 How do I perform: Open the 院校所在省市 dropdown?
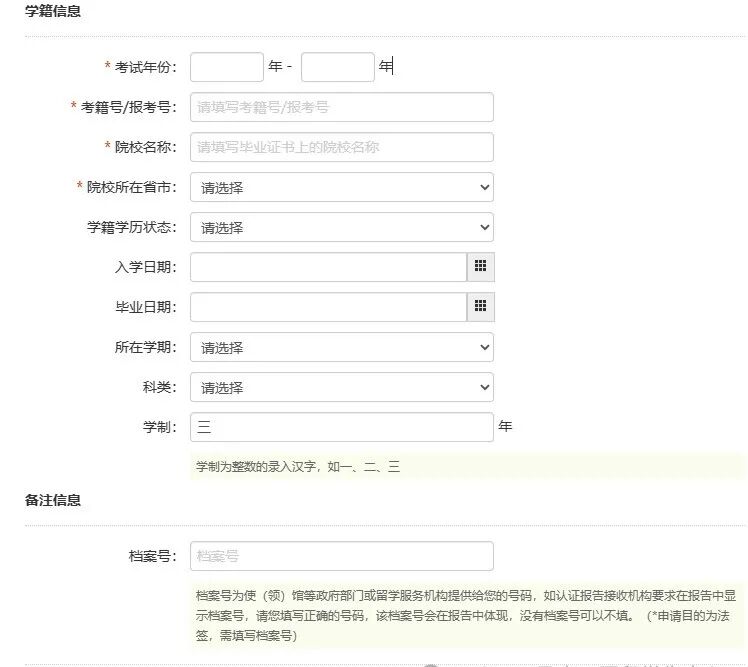(342, 188)
